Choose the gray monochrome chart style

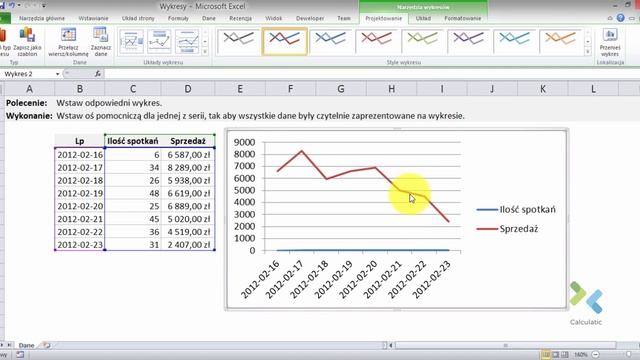click(x=238, y=41)
